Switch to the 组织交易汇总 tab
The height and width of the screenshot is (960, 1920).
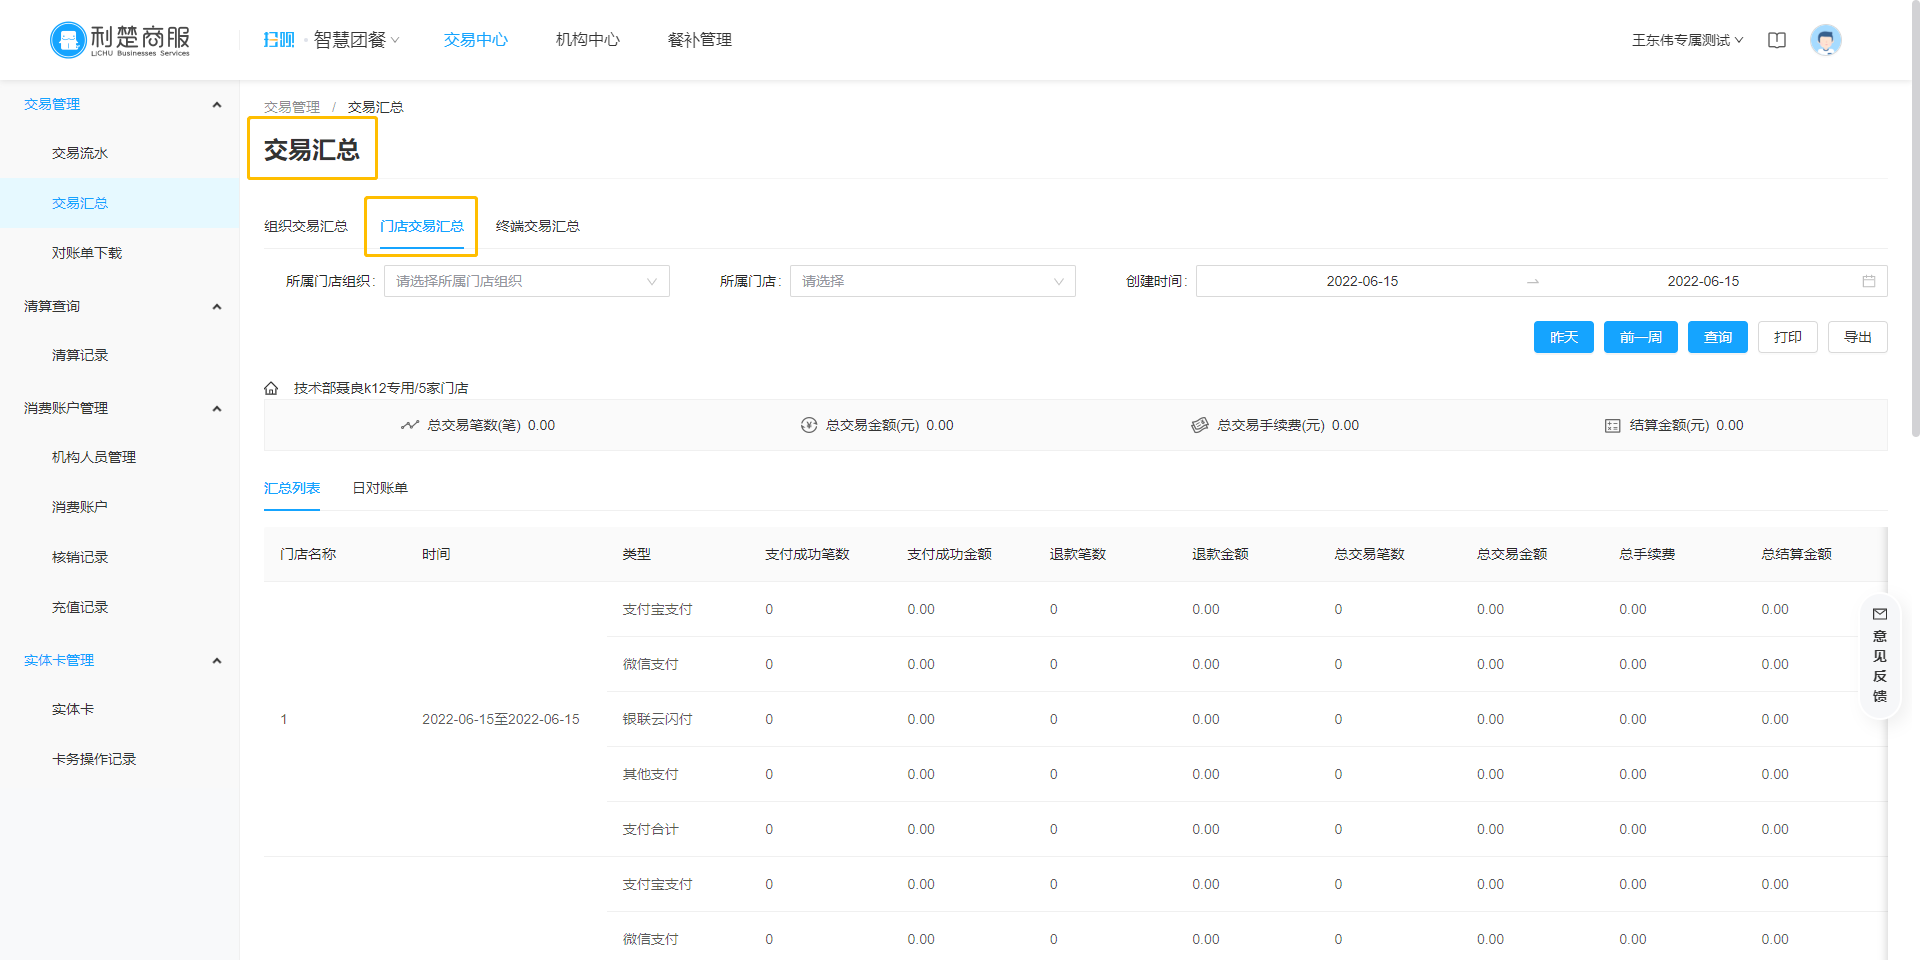tap(306, 226)
